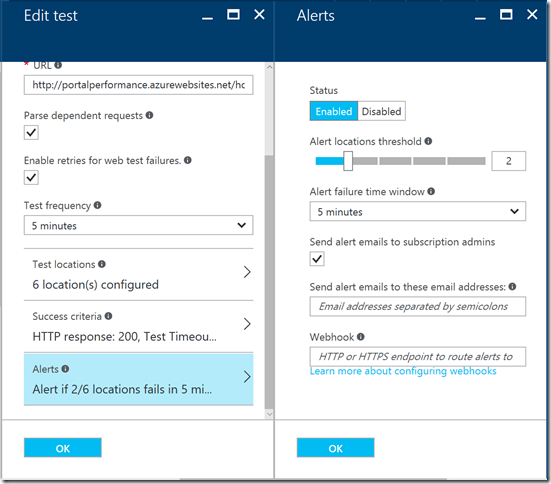Open Success criteria settings row
551x484 pixels.
138,327
